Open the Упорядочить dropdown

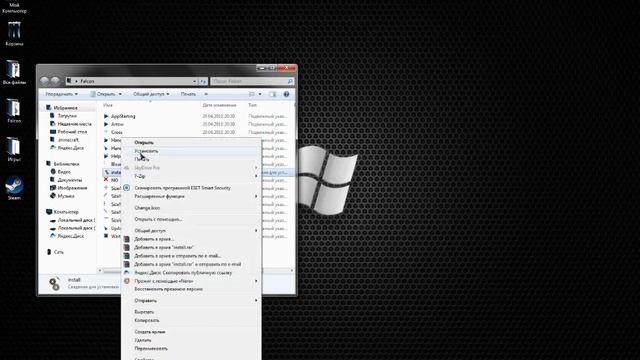tap(61, 94)
